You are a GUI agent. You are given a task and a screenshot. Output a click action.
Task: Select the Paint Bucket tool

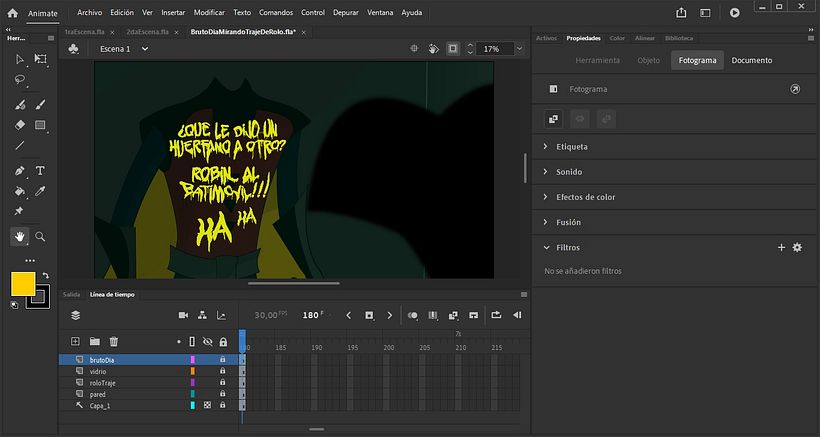[20, 191]
